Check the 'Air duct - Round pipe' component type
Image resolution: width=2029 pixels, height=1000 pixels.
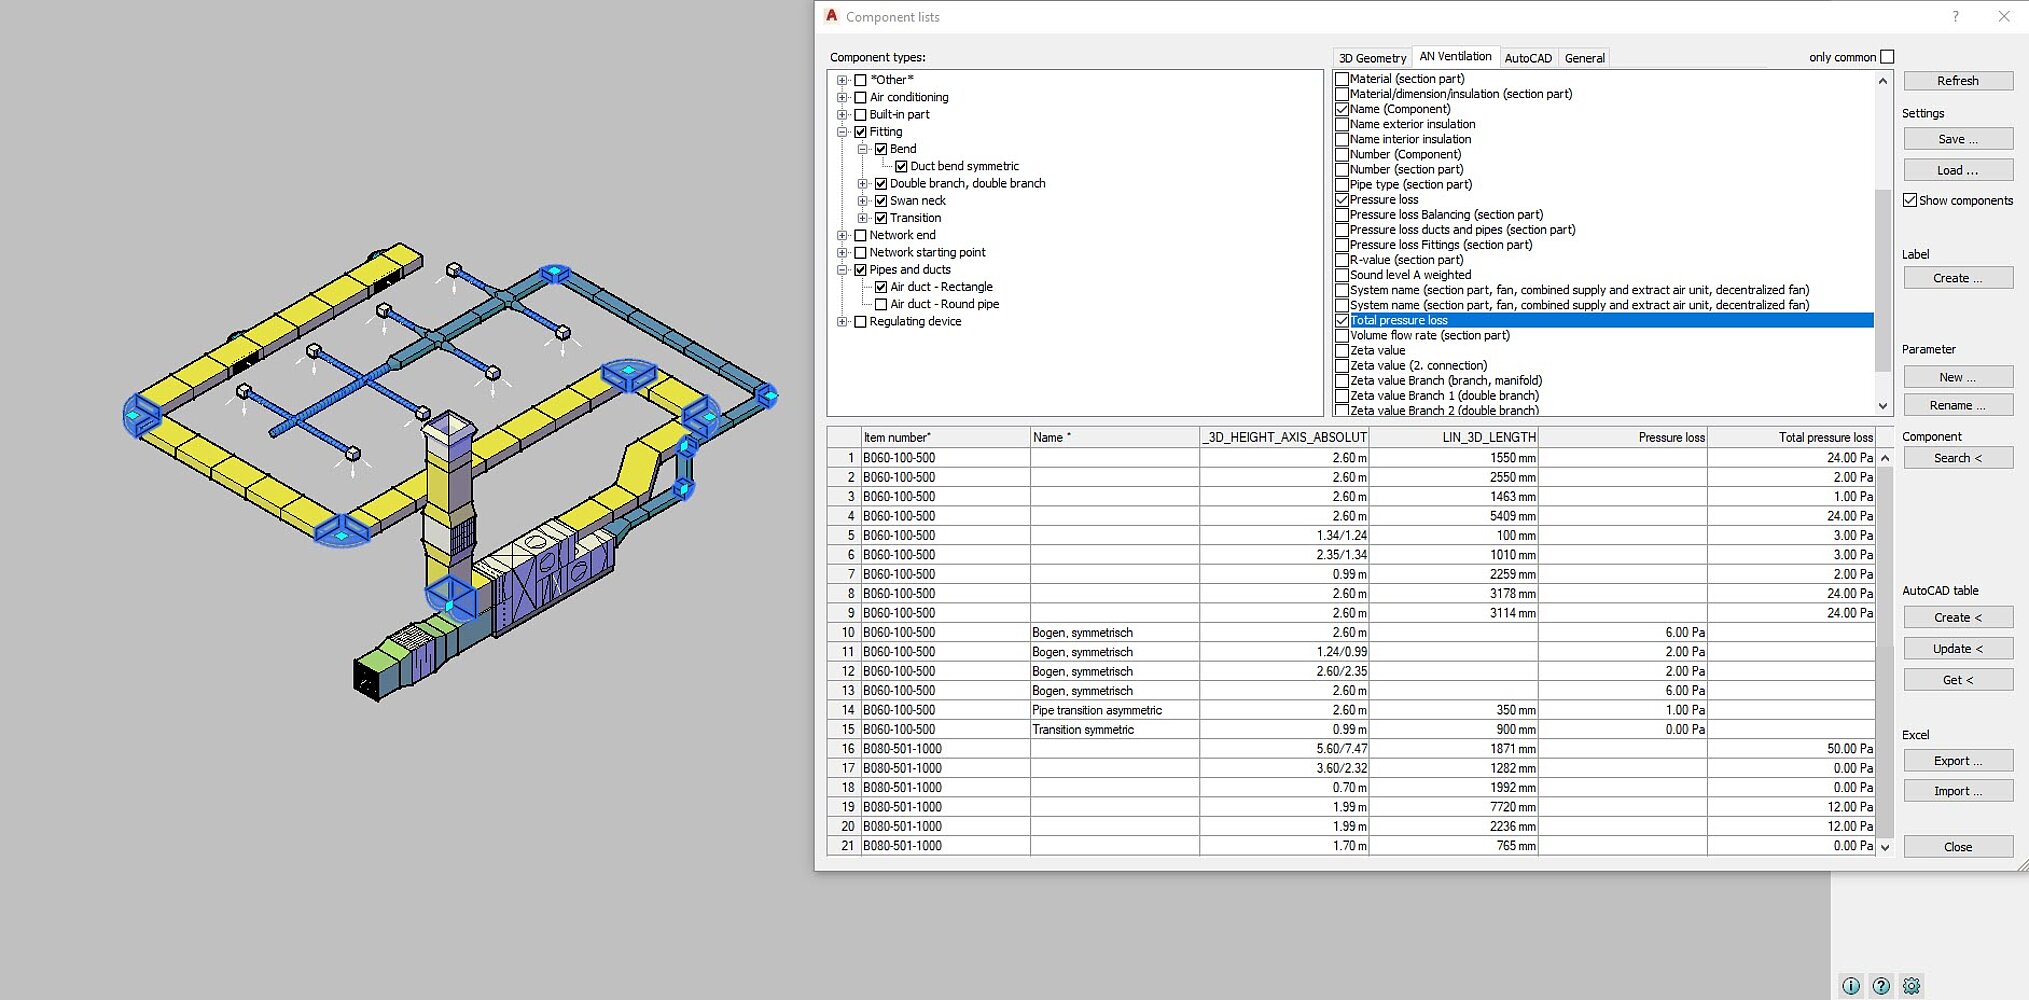pos(881,303)
